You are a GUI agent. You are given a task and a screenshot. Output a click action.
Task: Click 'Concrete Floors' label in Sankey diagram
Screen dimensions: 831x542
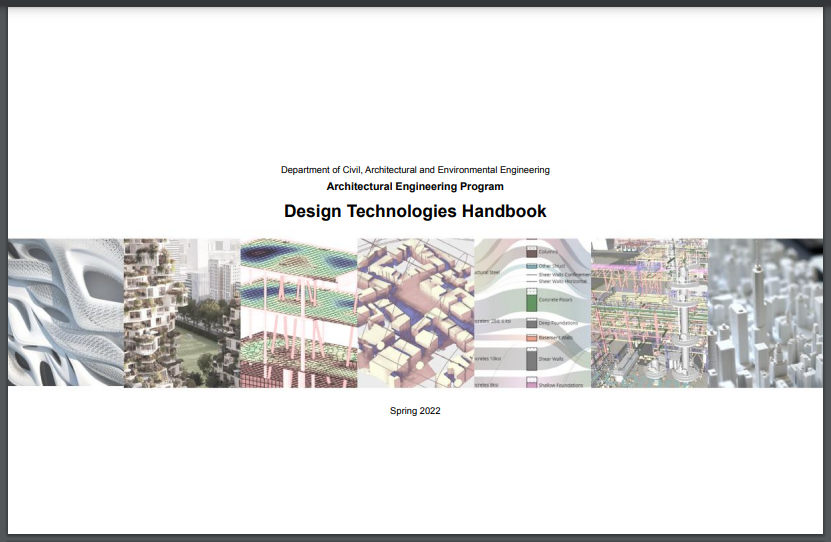(555, 300)
